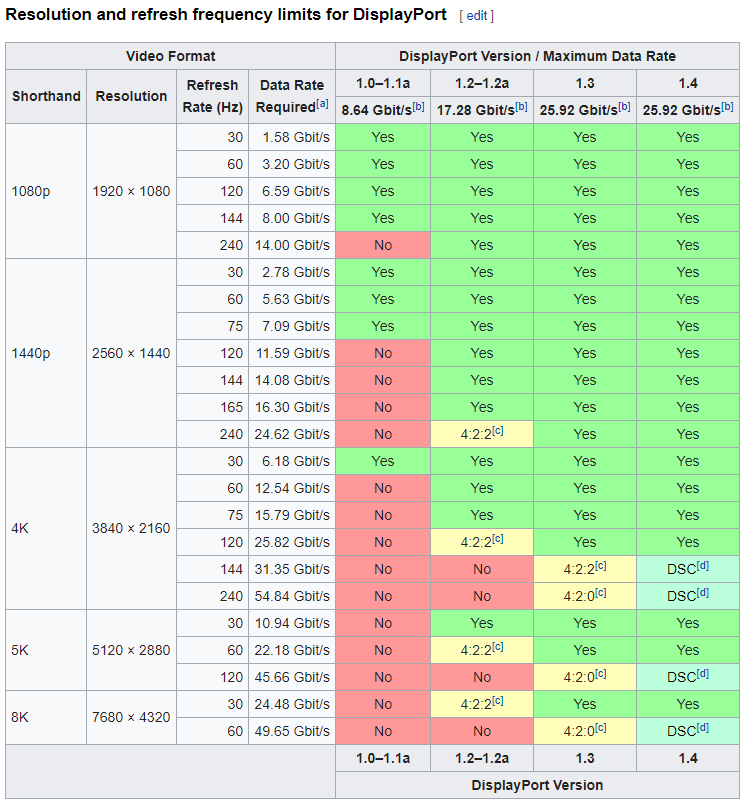744x801 pixels.
Task: Select the 54.84 Gbit/s data rate cell
Action: coord(292,596)
